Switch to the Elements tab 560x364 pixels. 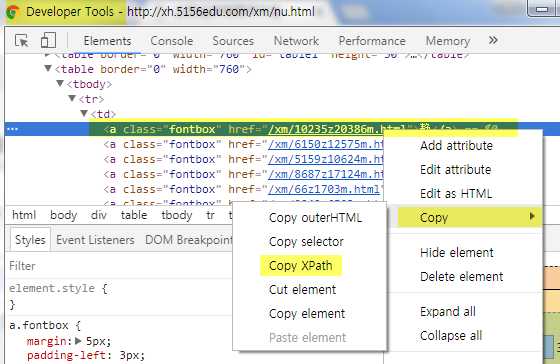[107, 41]
